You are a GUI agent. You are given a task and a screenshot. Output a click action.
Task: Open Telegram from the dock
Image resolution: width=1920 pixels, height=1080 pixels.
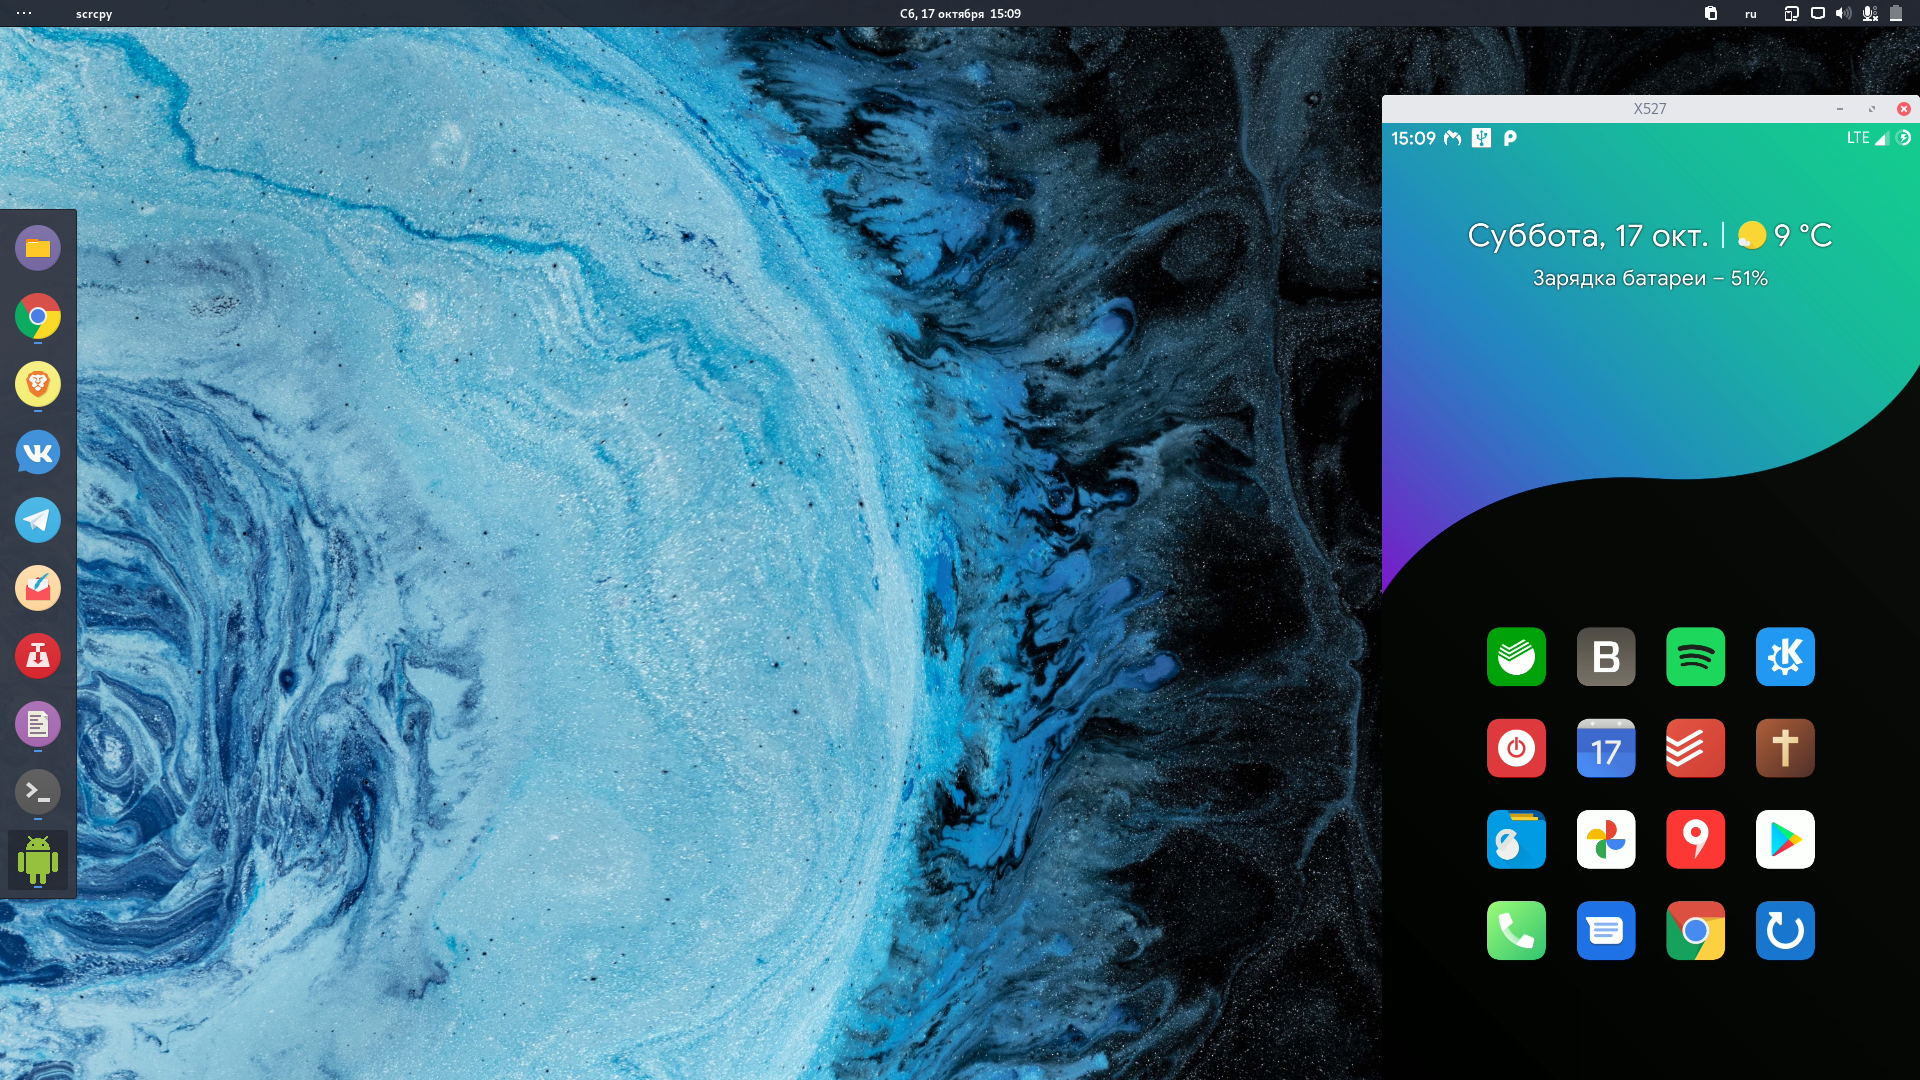point(38,520)
